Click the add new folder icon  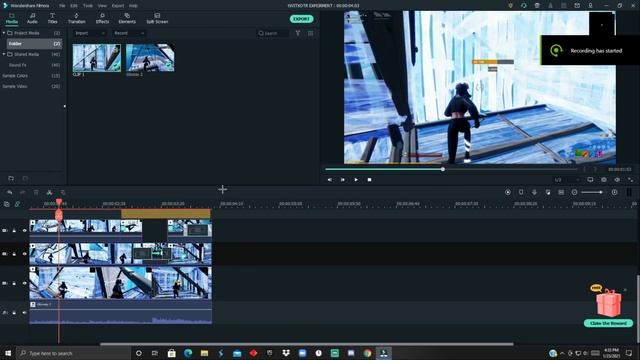tap(11, 178)
